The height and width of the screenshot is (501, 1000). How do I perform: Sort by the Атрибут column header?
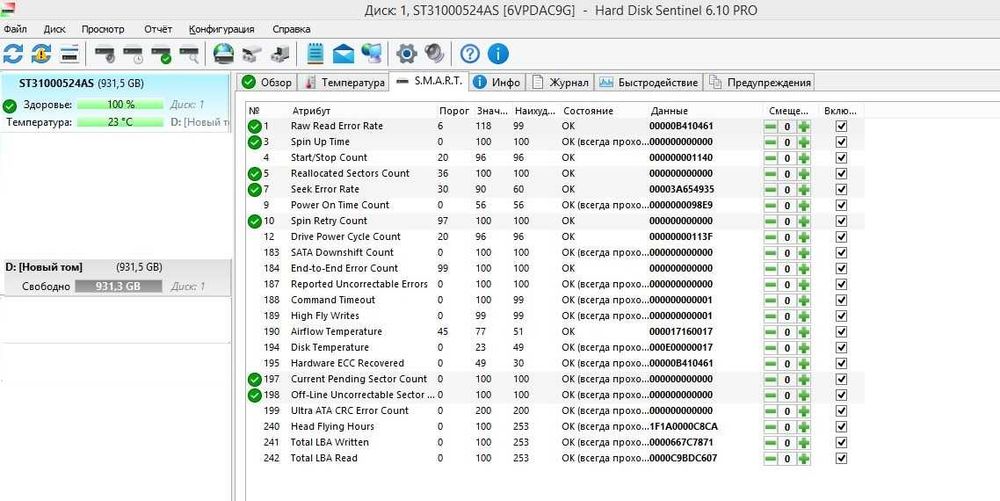tap(311, 111)
